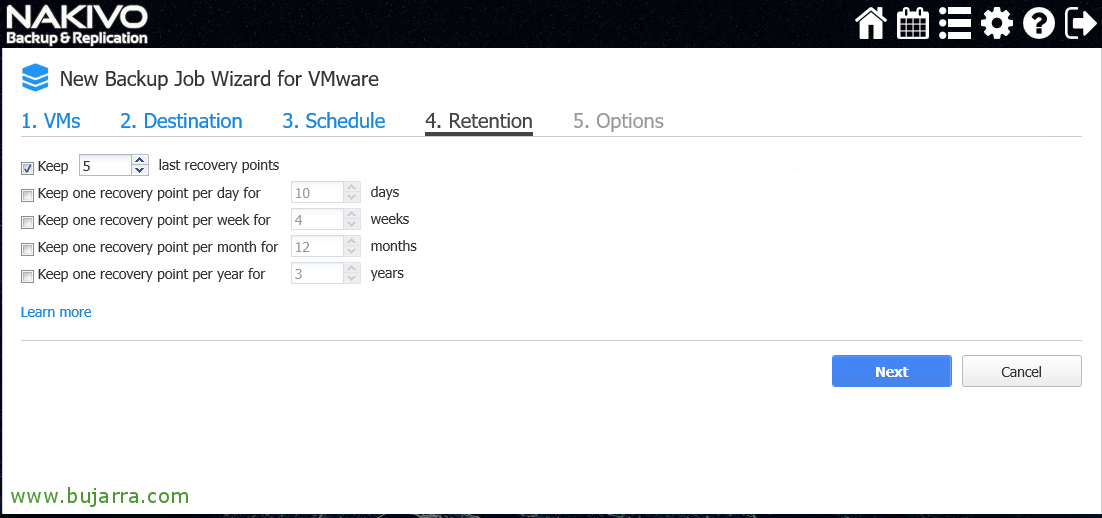
Task: Open the calendar view icon
Action: coord(913,24)
